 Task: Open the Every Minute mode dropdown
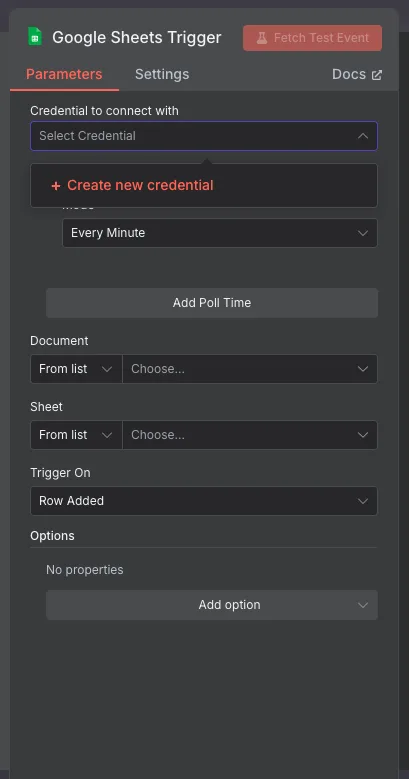[x=220, y=233]
